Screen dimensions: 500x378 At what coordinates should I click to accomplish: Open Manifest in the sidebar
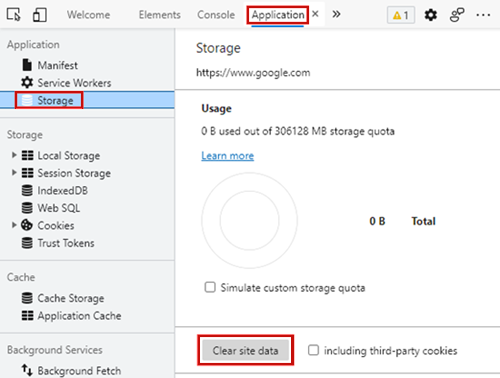[58, 65]
